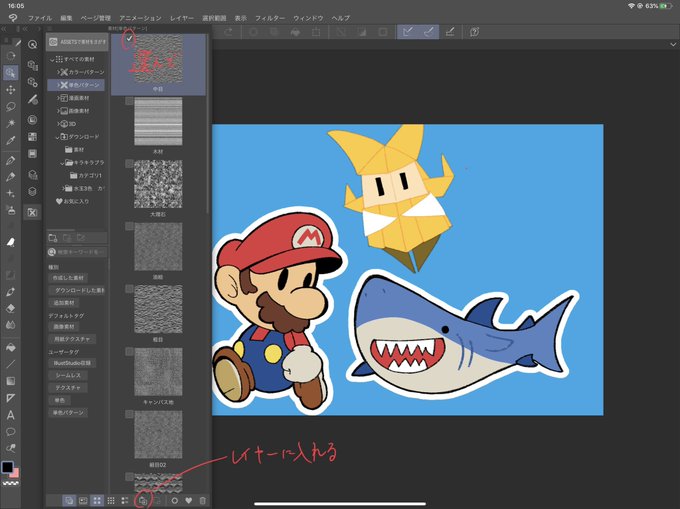Open the フィルター menu

pyautogui.click(x=270, y=18)
